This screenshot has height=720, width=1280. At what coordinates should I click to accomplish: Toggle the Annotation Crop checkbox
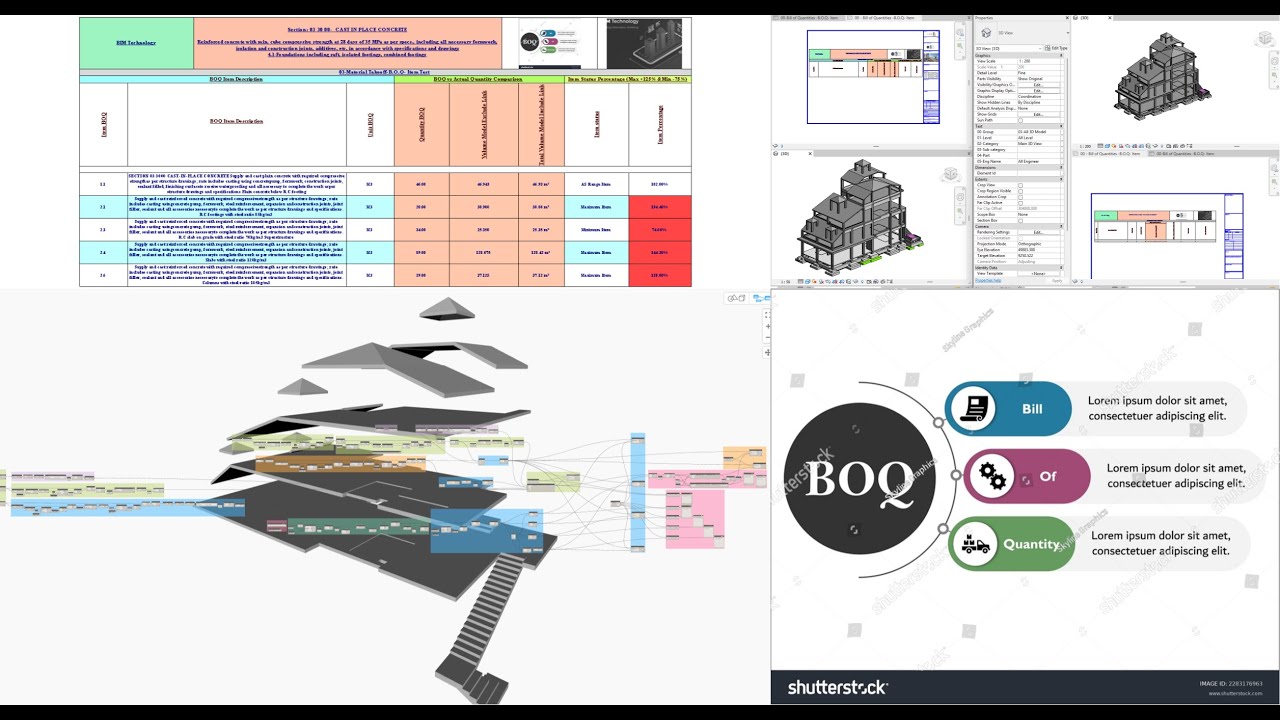click(x=1020, y=197)
